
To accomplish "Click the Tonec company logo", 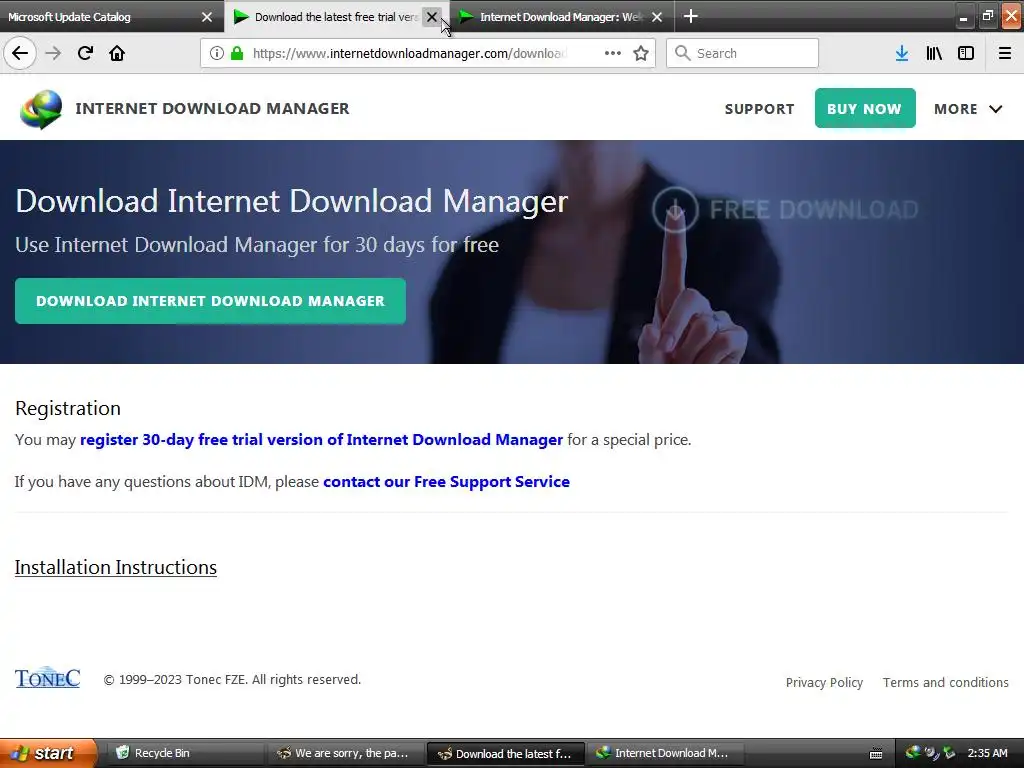I will [x=48, y=679].
